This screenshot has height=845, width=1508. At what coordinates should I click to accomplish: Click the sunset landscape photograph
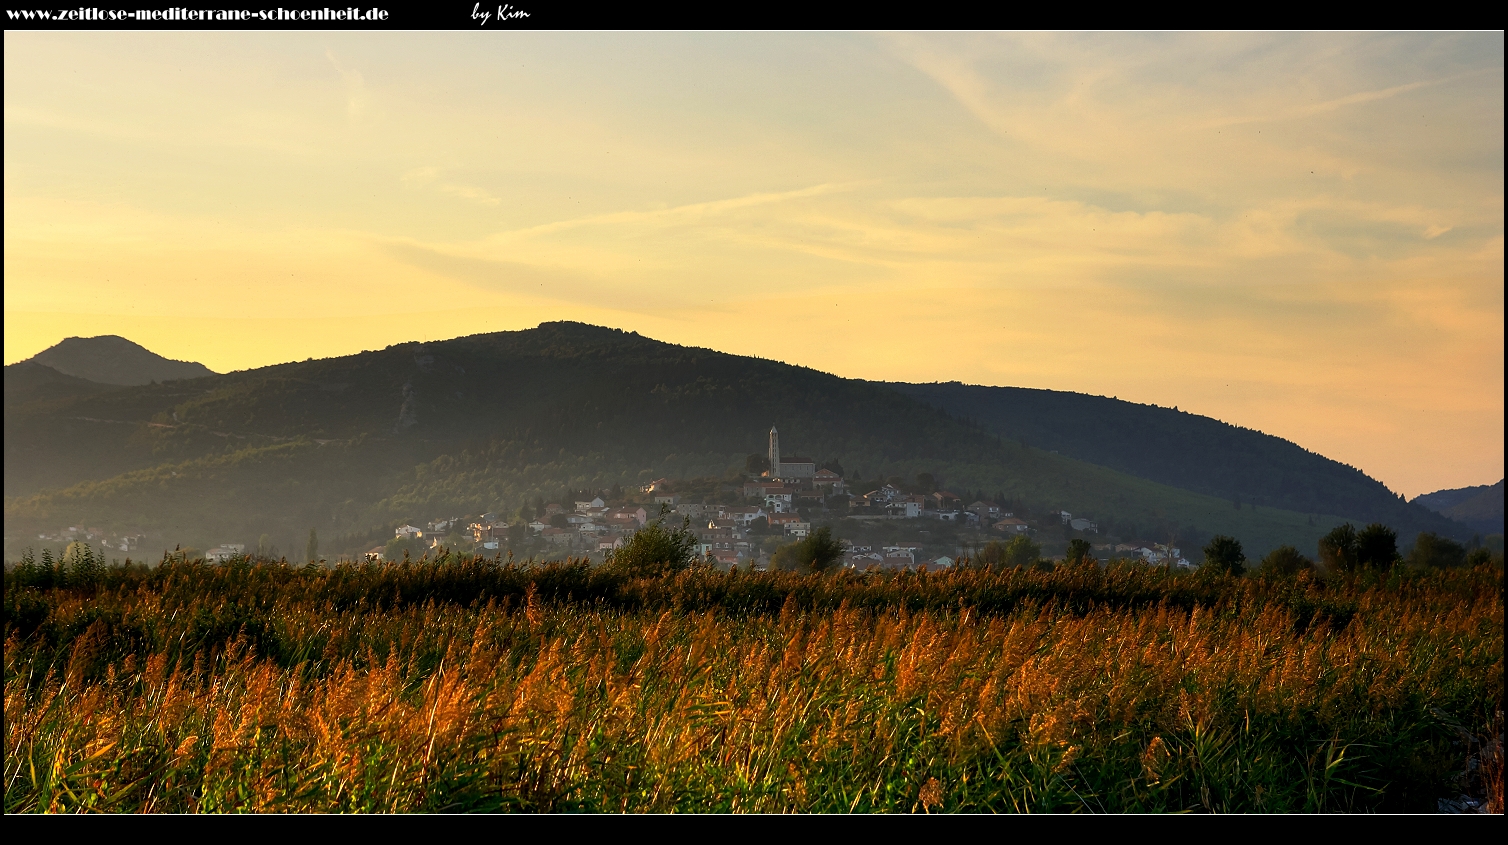[x=754, y=422]
